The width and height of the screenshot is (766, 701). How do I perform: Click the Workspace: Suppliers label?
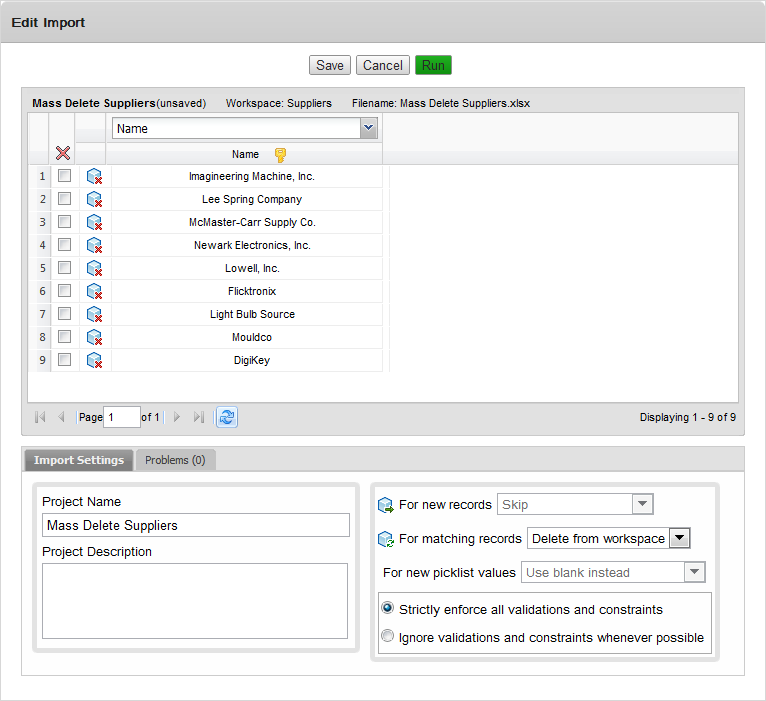point(278,103)
